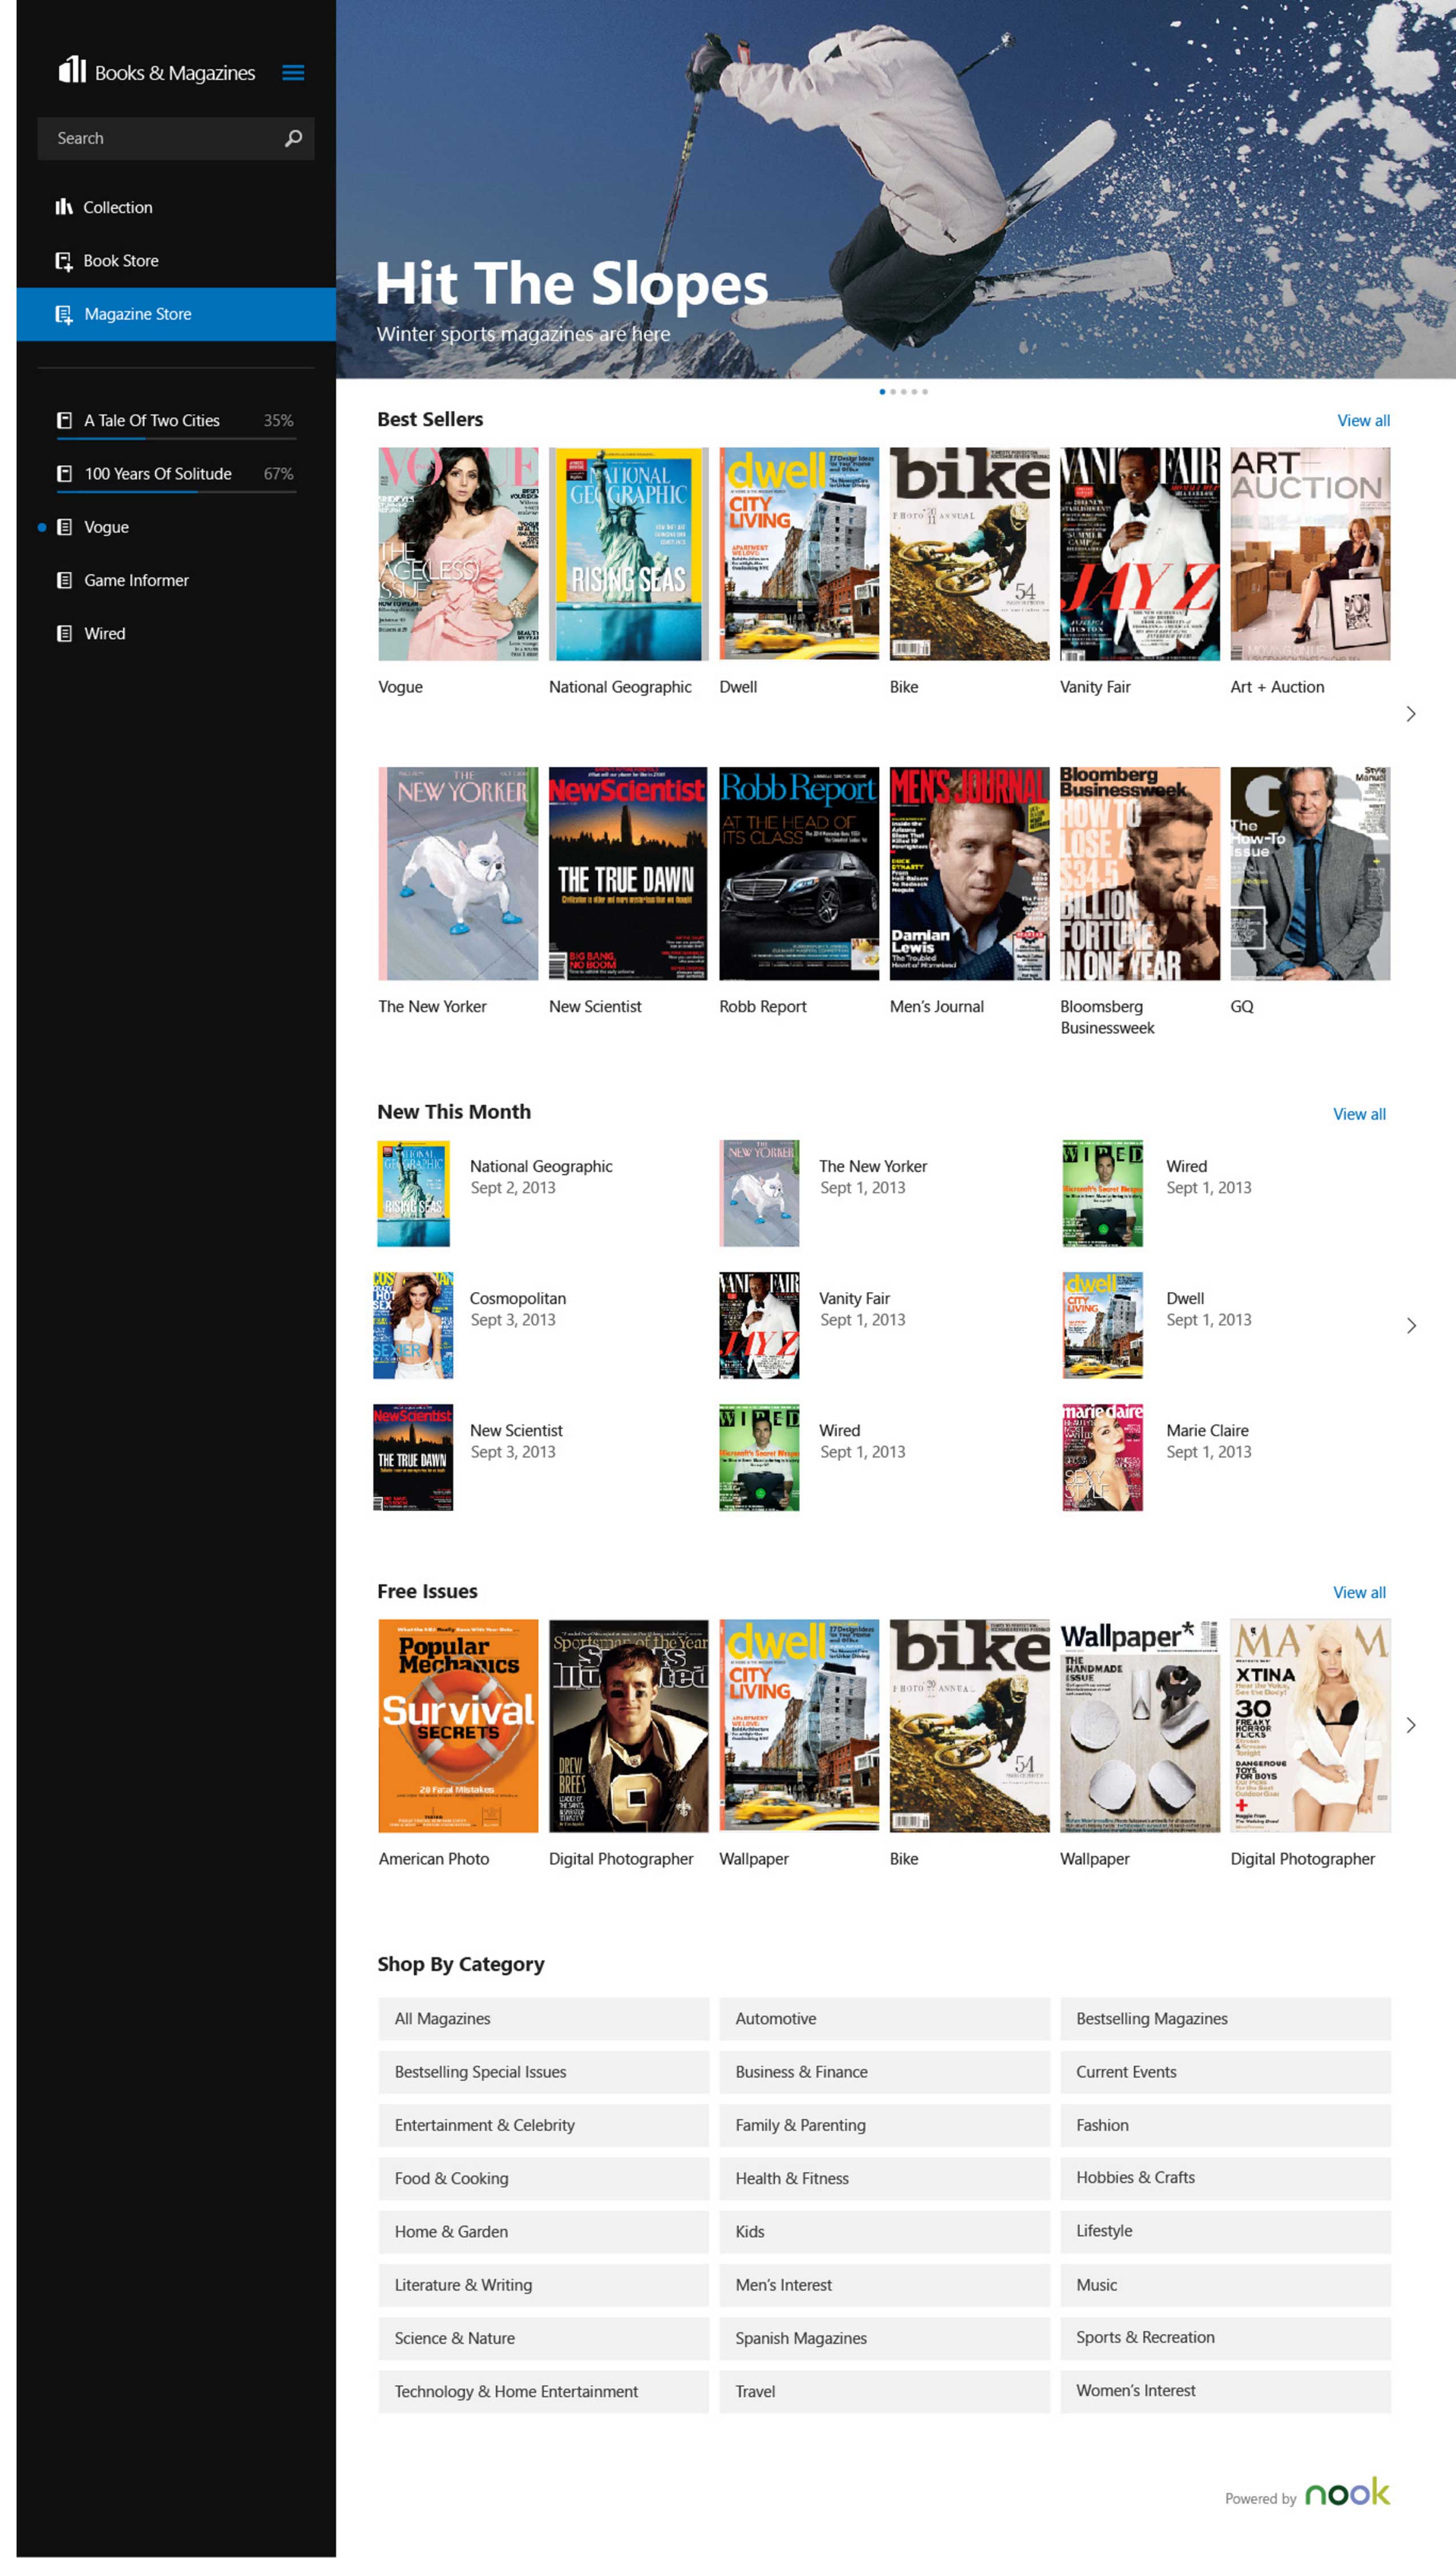The height and width of the screenshot is (2558, 1456).
Task: Click the Magazine Store icon
Action: coord(64,314)
